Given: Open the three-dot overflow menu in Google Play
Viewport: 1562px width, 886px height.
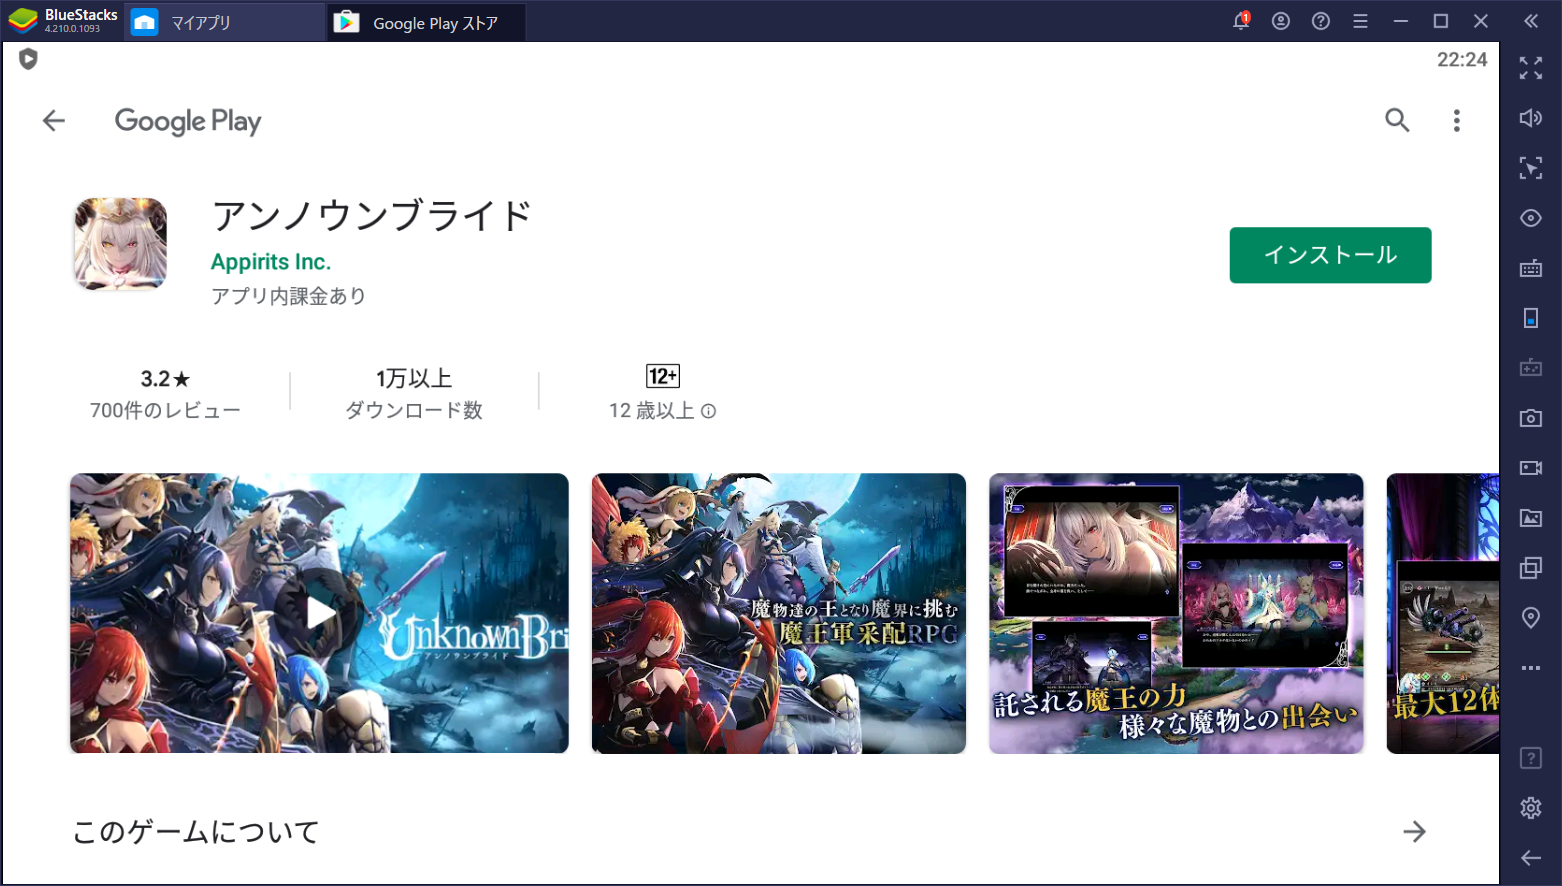Looking at the screenshot, I should [1456, 121].
